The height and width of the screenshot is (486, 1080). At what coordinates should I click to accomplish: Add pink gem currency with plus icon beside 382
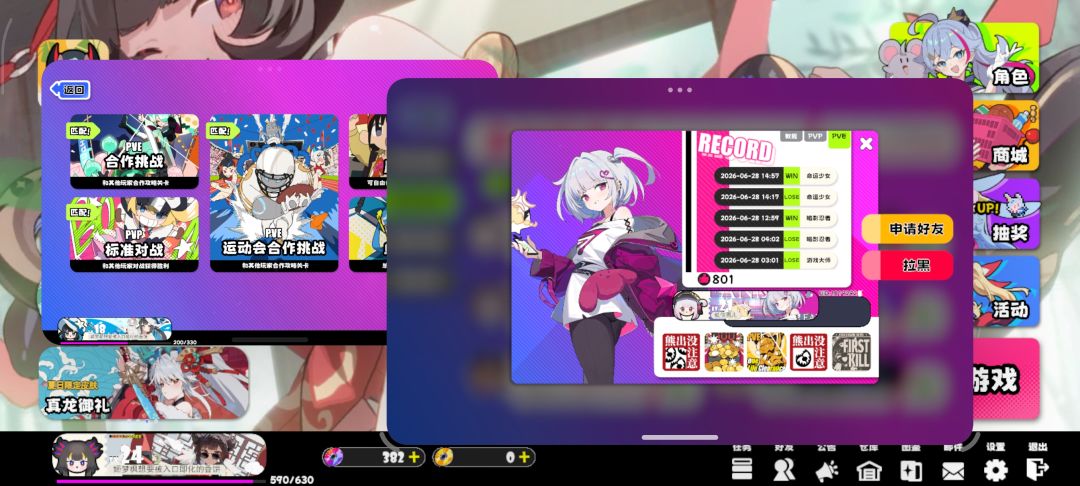(414, 456)
